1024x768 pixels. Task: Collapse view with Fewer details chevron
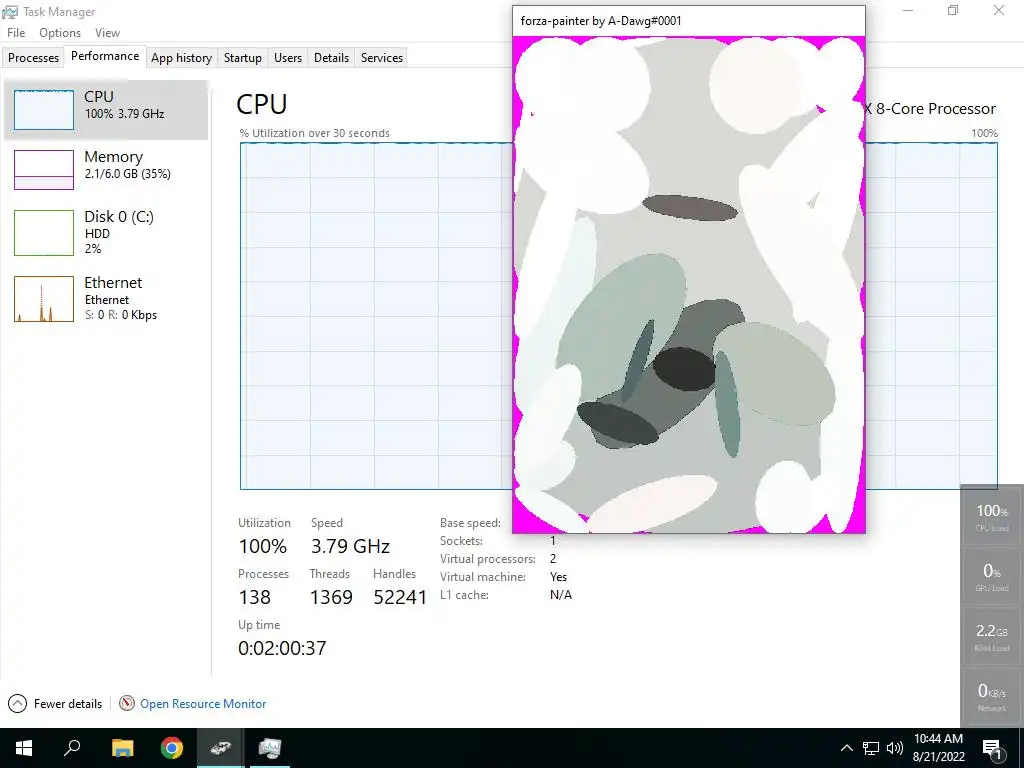click(x=18, y=703)
